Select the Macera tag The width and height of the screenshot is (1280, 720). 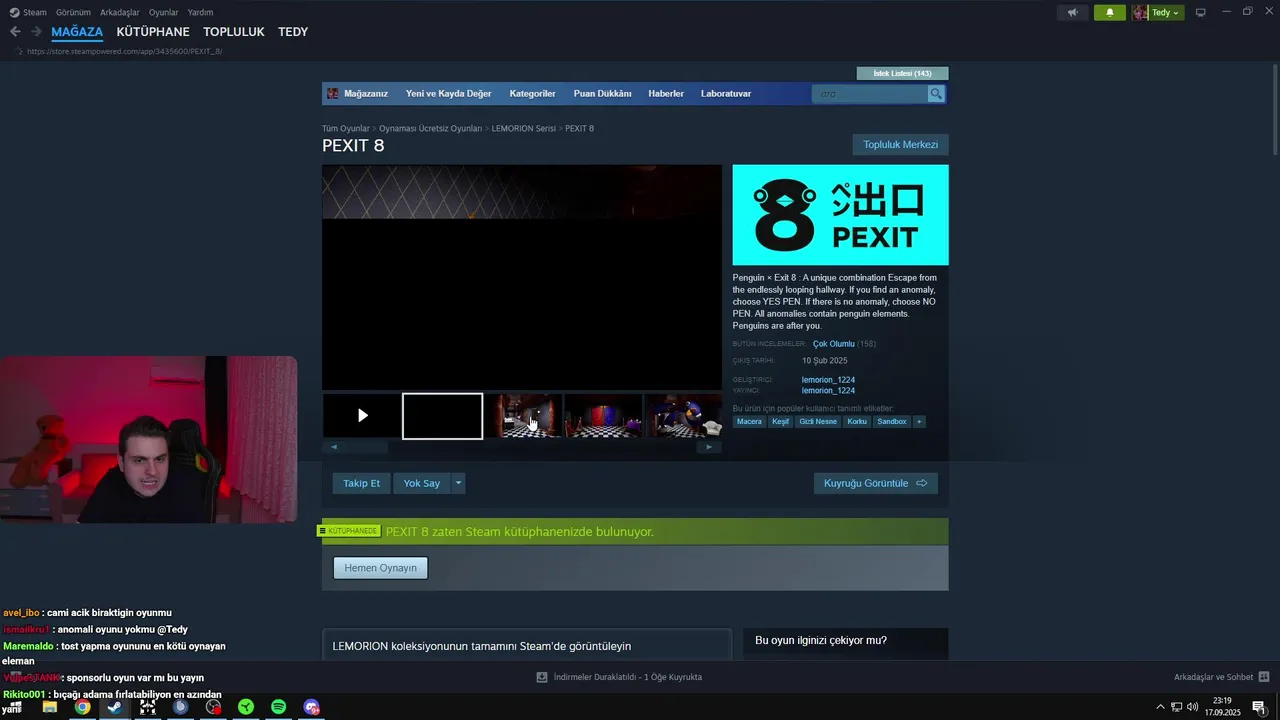coord(749,422)
